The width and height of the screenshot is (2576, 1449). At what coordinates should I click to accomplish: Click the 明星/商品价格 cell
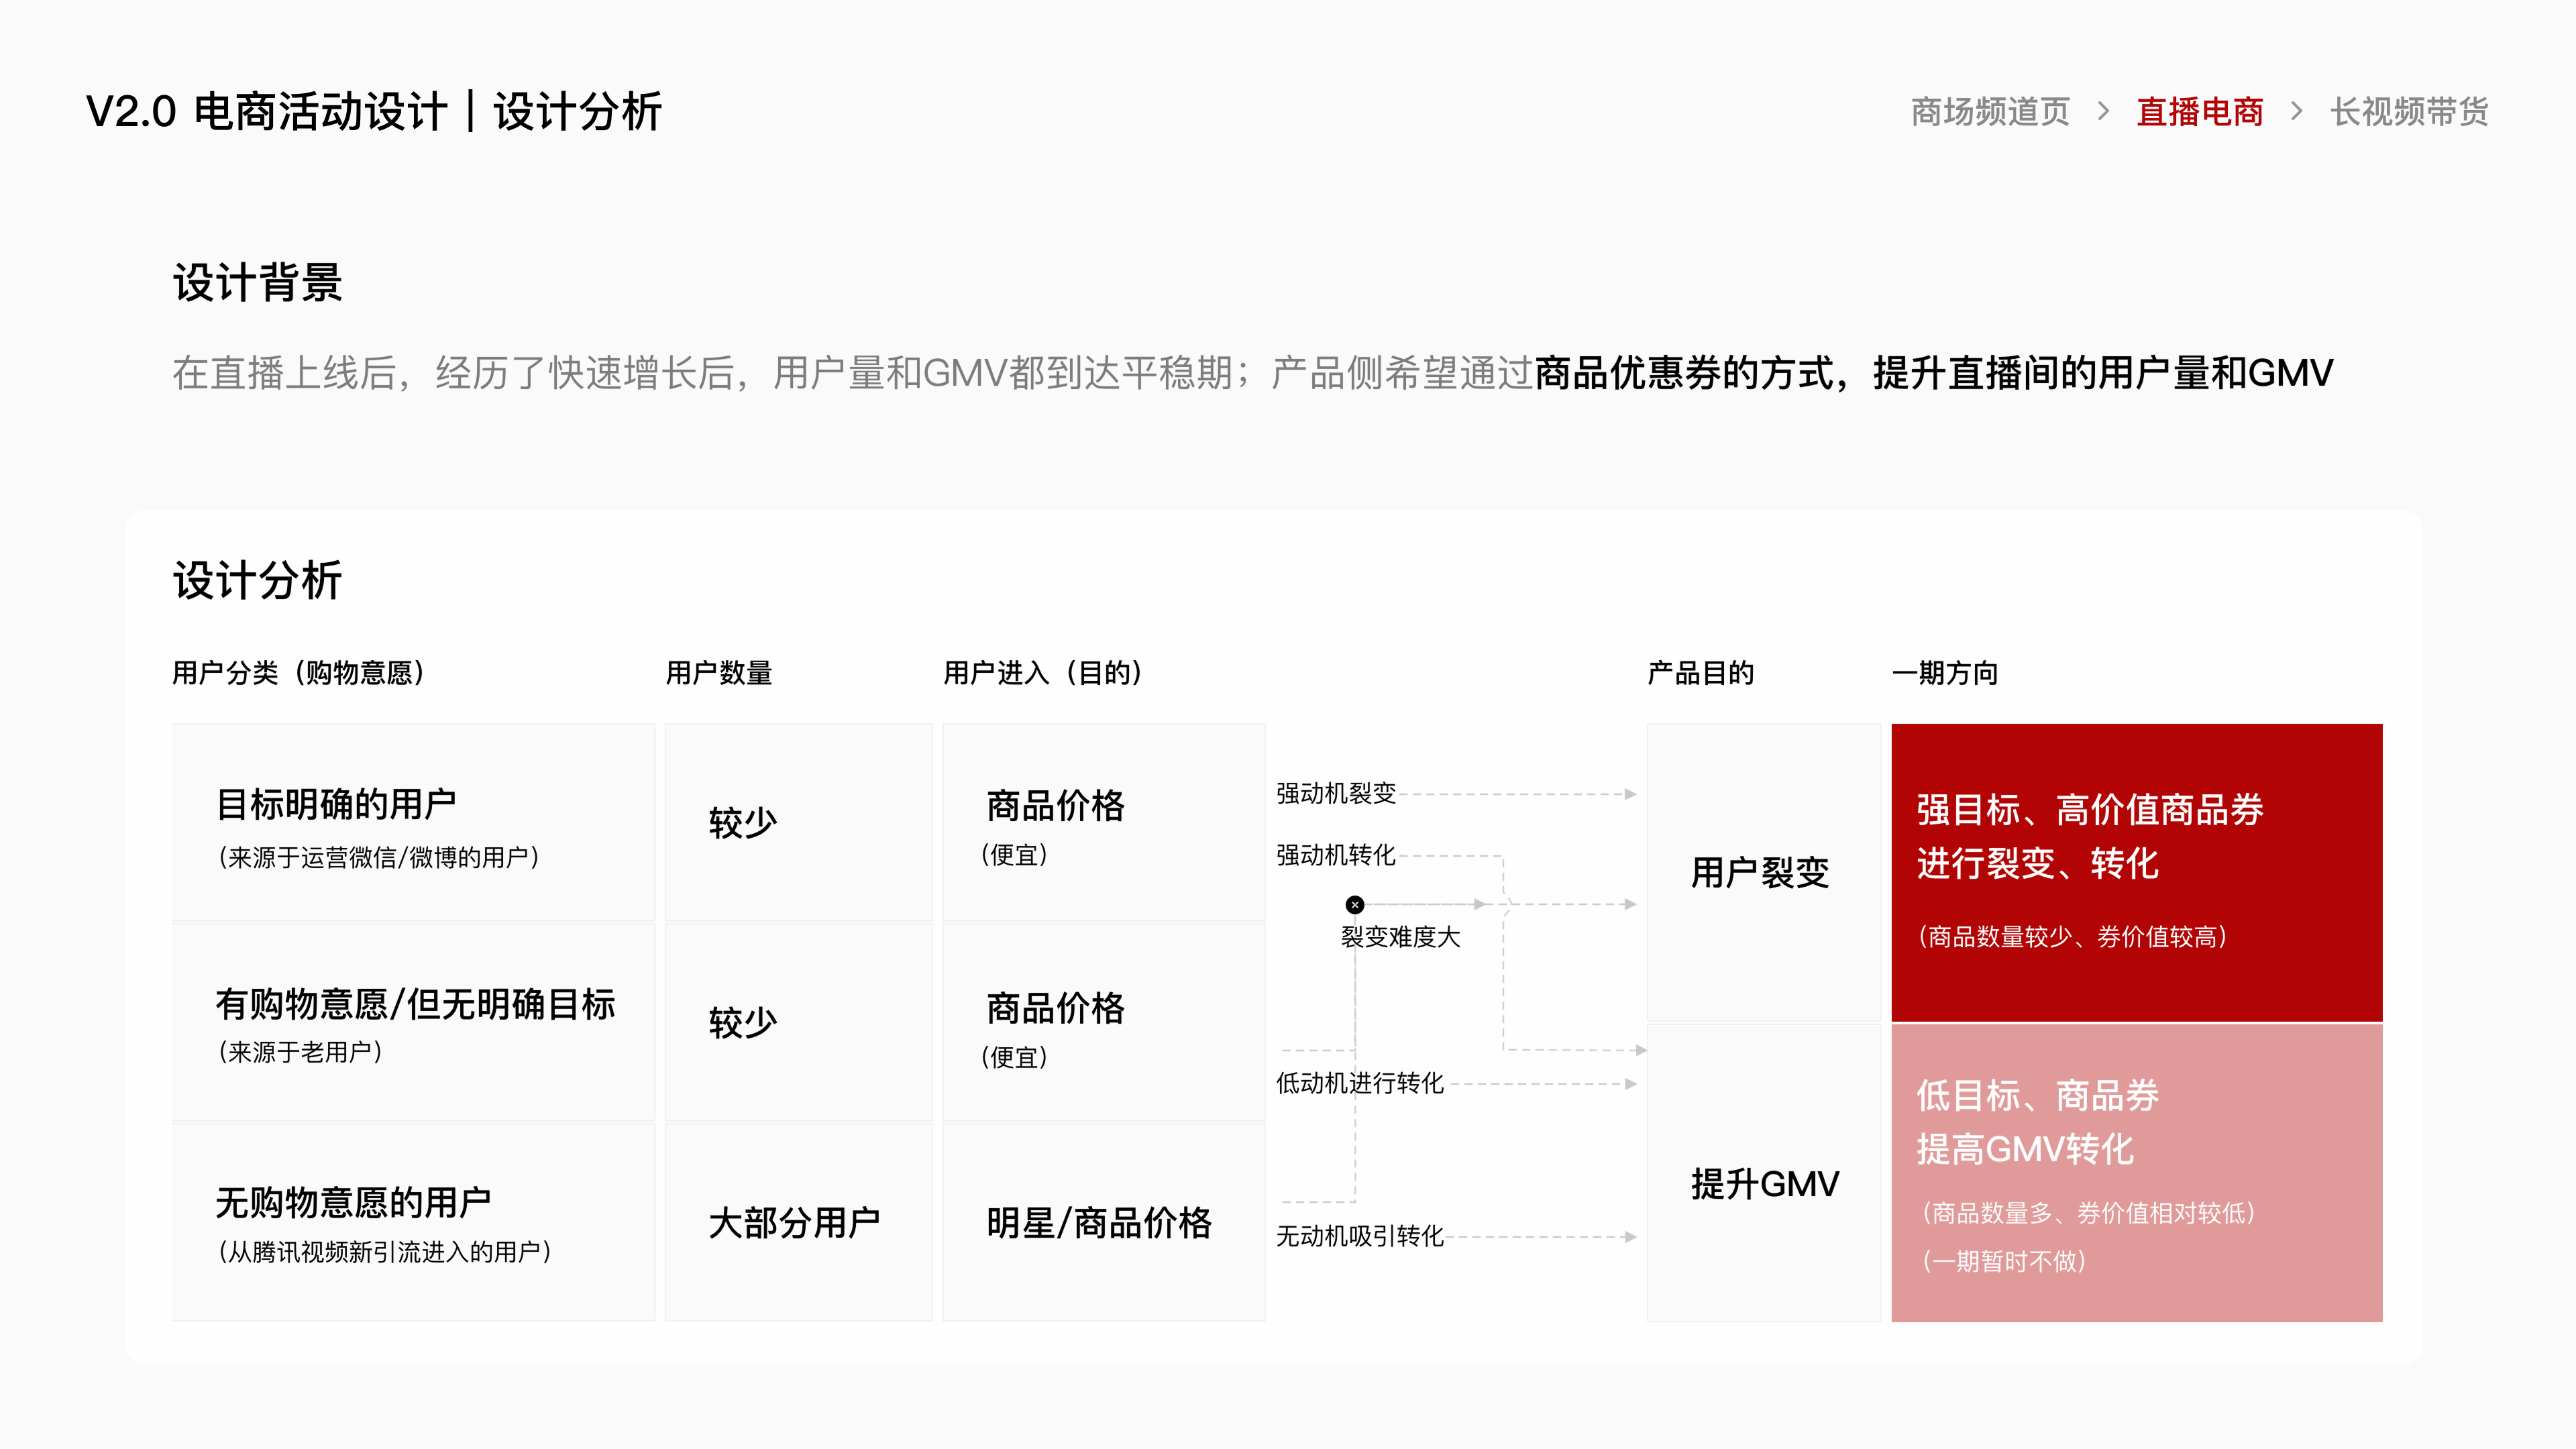pyautogui.click(x=1104, y=1222)
